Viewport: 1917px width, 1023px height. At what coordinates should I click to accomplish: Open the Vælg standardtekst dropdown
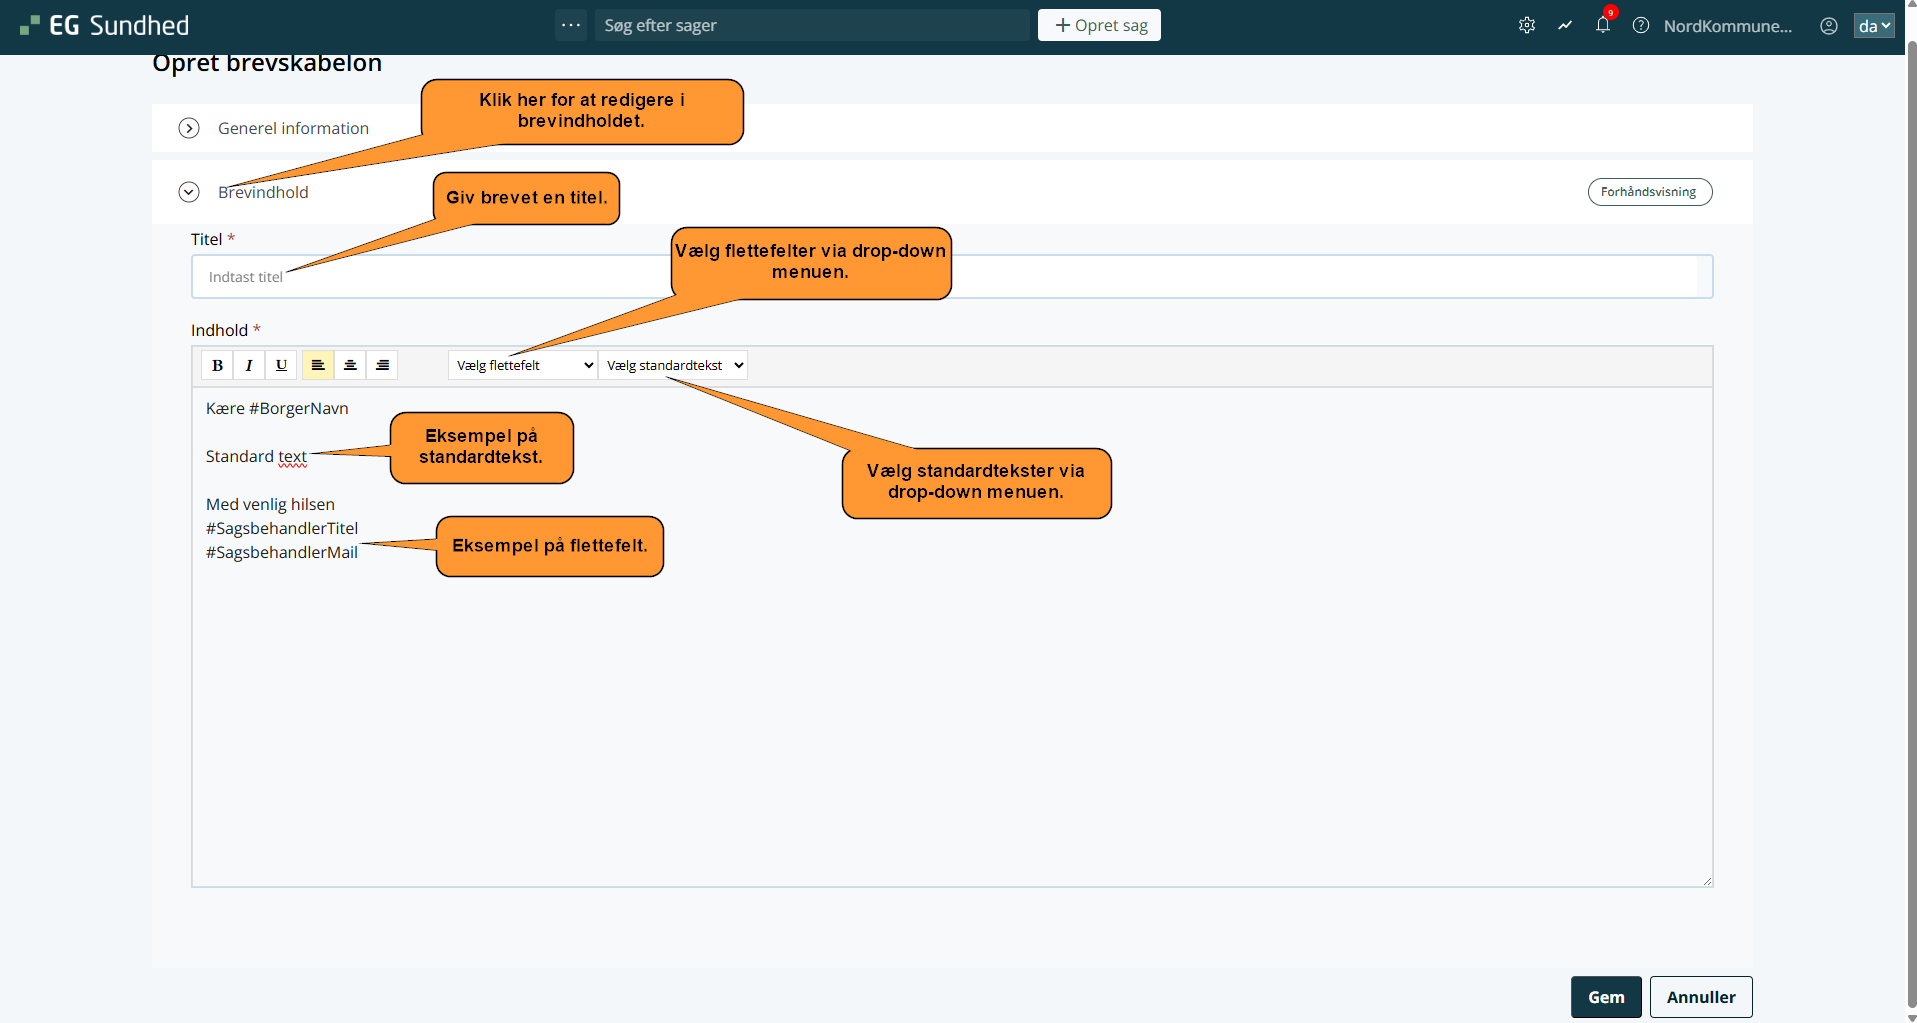point(673,365)
